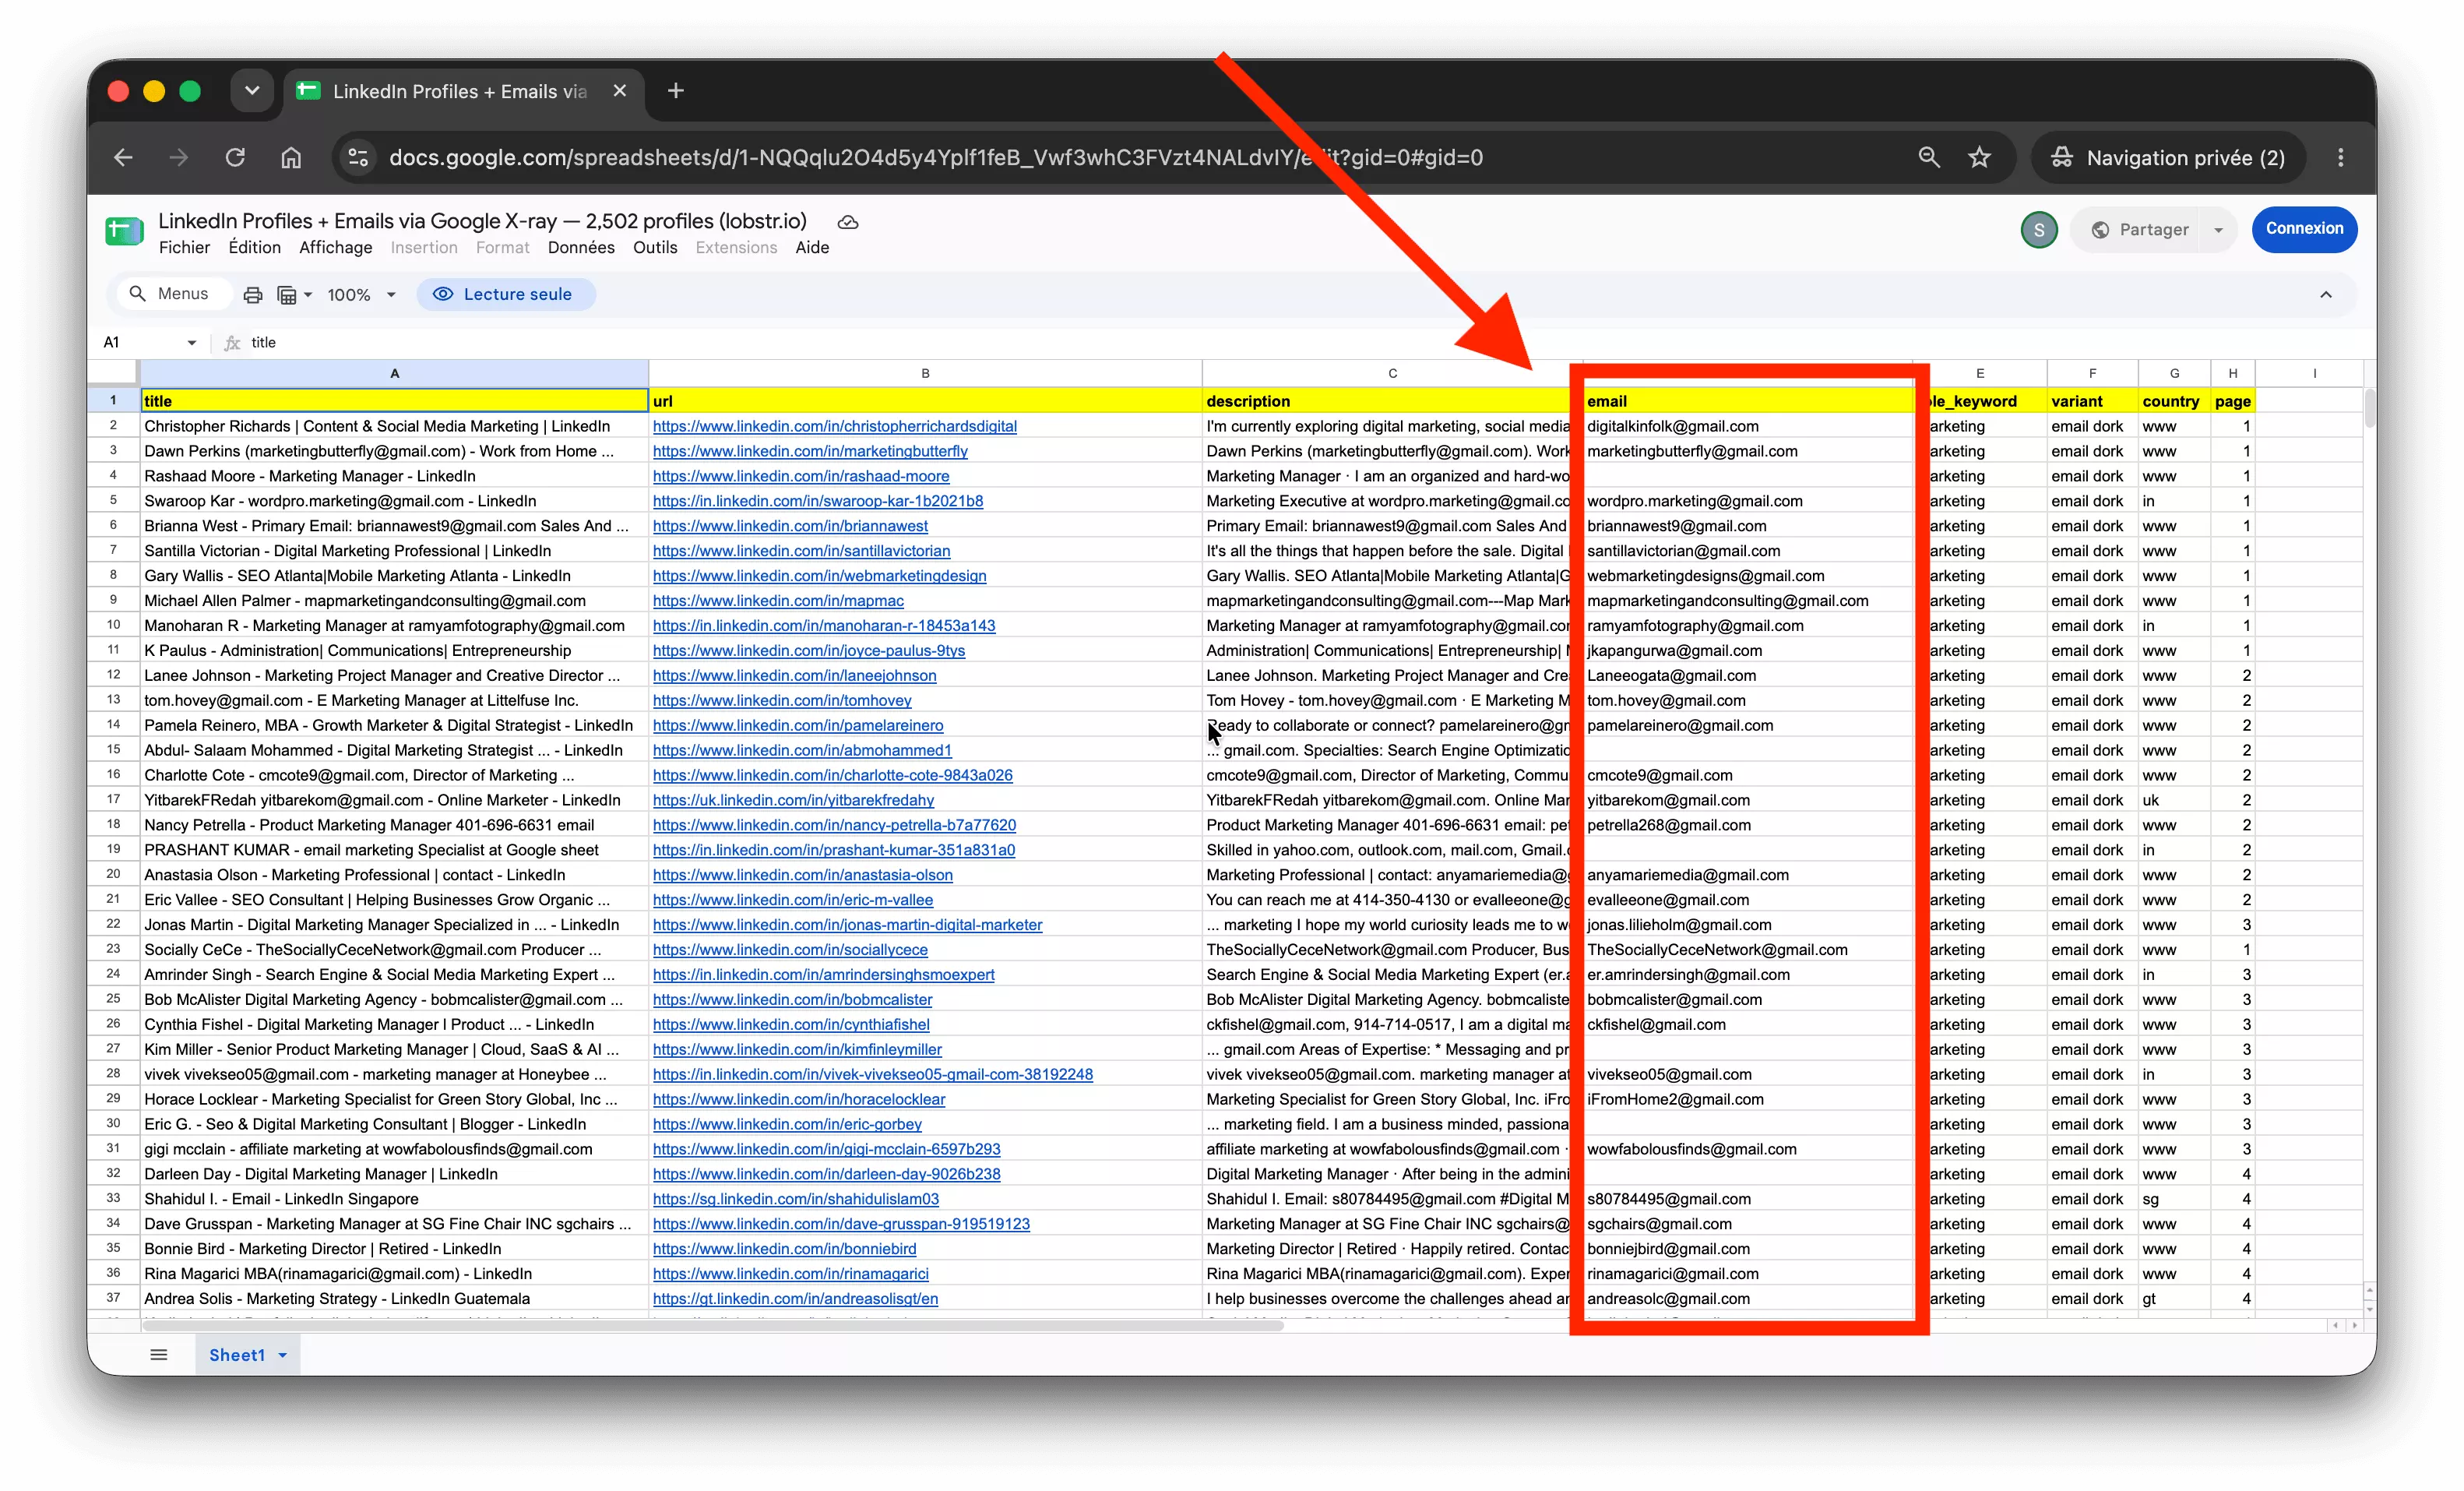Click the vertical scrollbar on right

[2369, 408]
